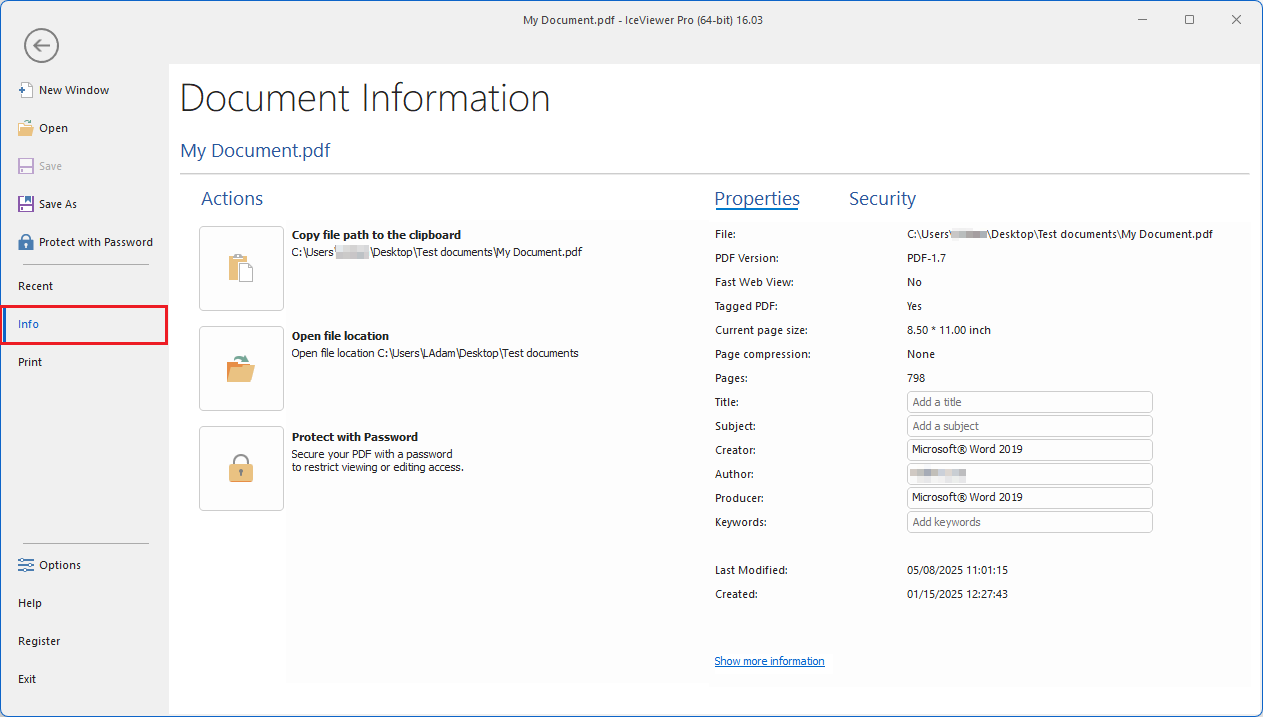The image size is (1263, 717).
Task: Click the Last Modified date 05/08/2025 11:01:15
Action: (x=957, y=570)
